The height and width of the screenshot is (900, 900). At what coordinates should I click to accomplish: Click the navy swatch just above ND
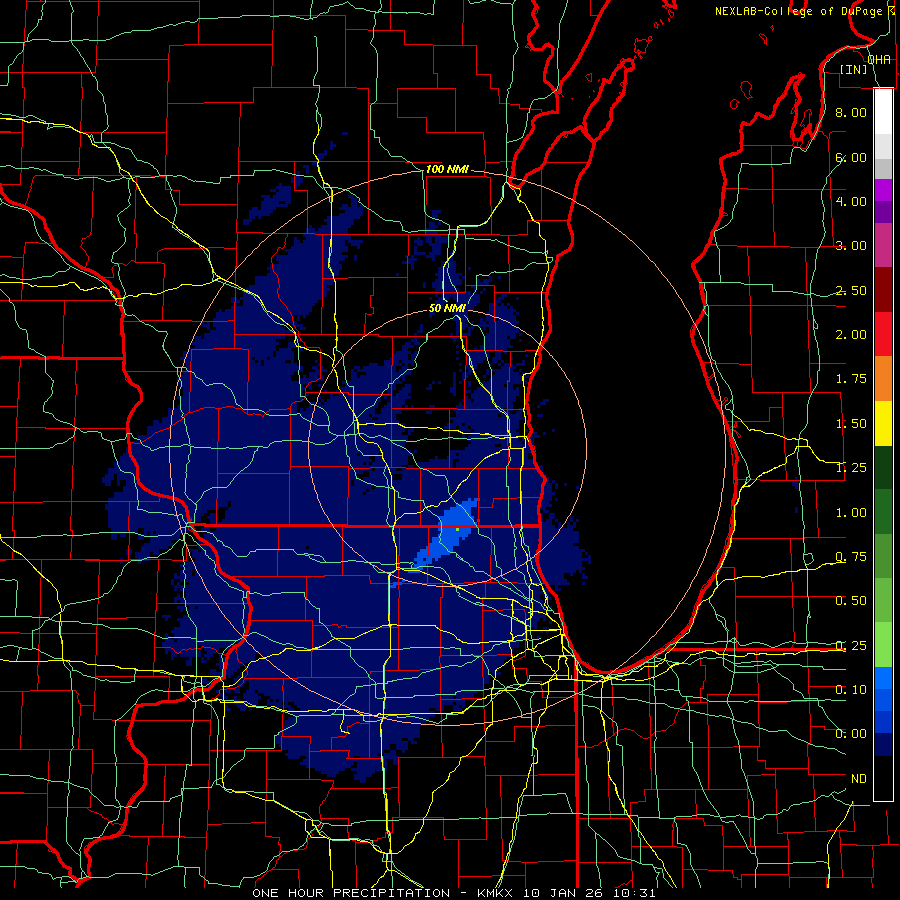(x=883, y=745)
